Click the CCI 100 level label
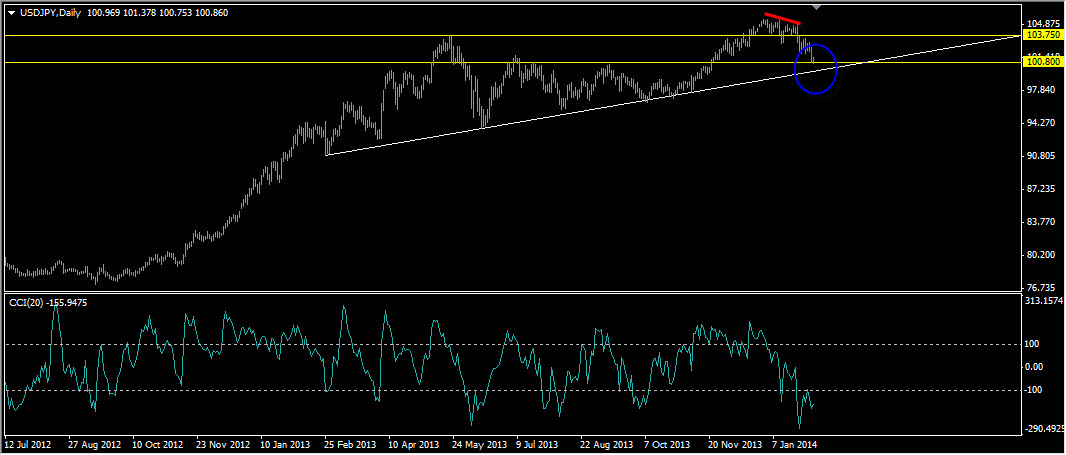Screen dimensions: 1066x455 coord(1033,344)
